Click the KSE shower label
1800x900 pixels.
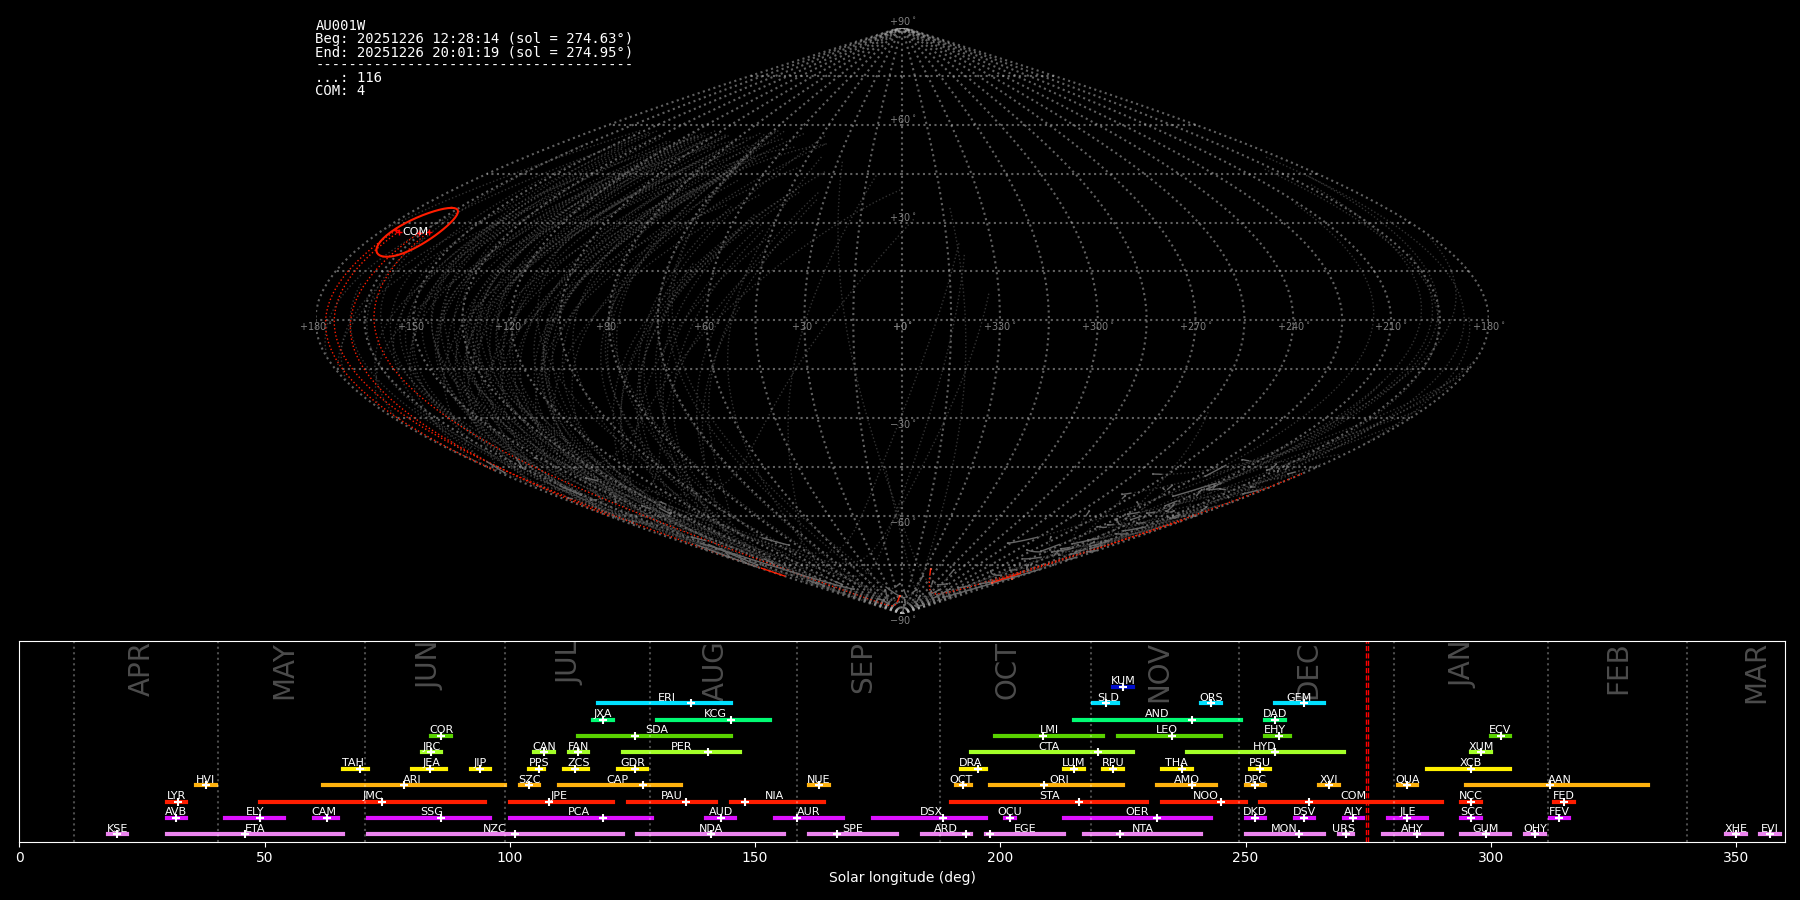117,829
